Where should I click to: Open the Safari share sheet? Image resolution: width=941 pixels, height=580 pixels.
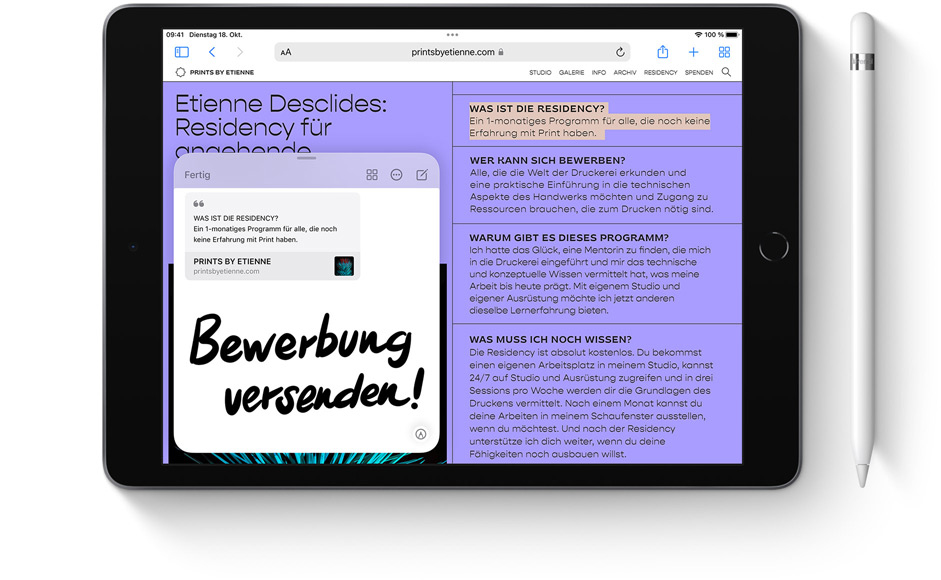click(x=662, y=52)
